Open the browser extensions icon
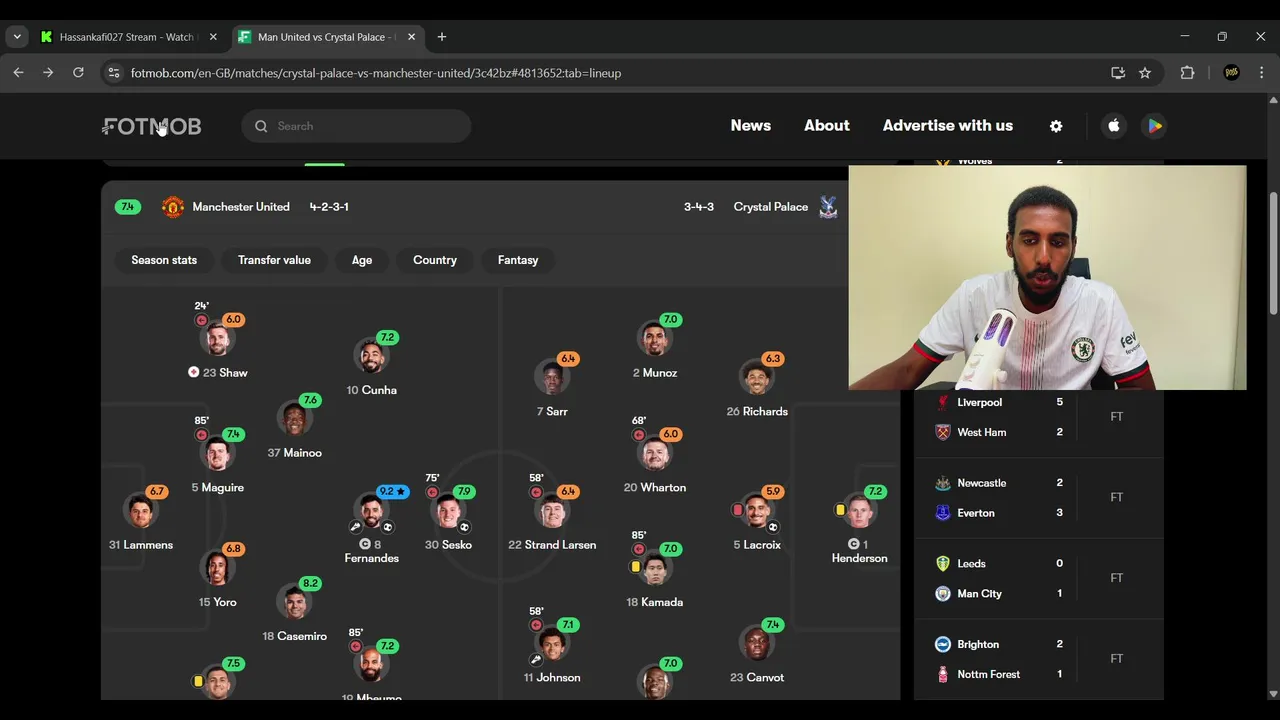 pyautogui.click(x=1188, y=73)
